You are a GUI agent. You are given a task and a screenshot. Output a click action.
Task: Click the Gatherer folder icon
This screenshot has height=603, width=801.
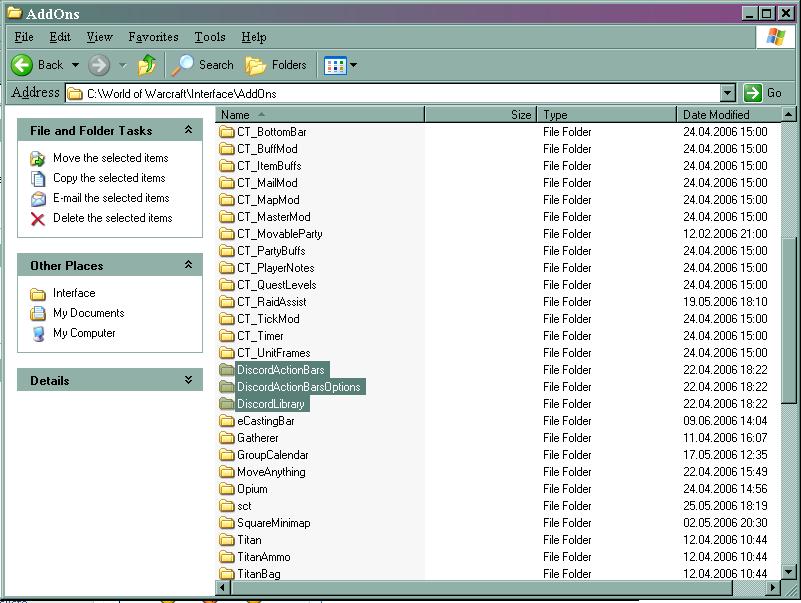(x=227, y=438)
